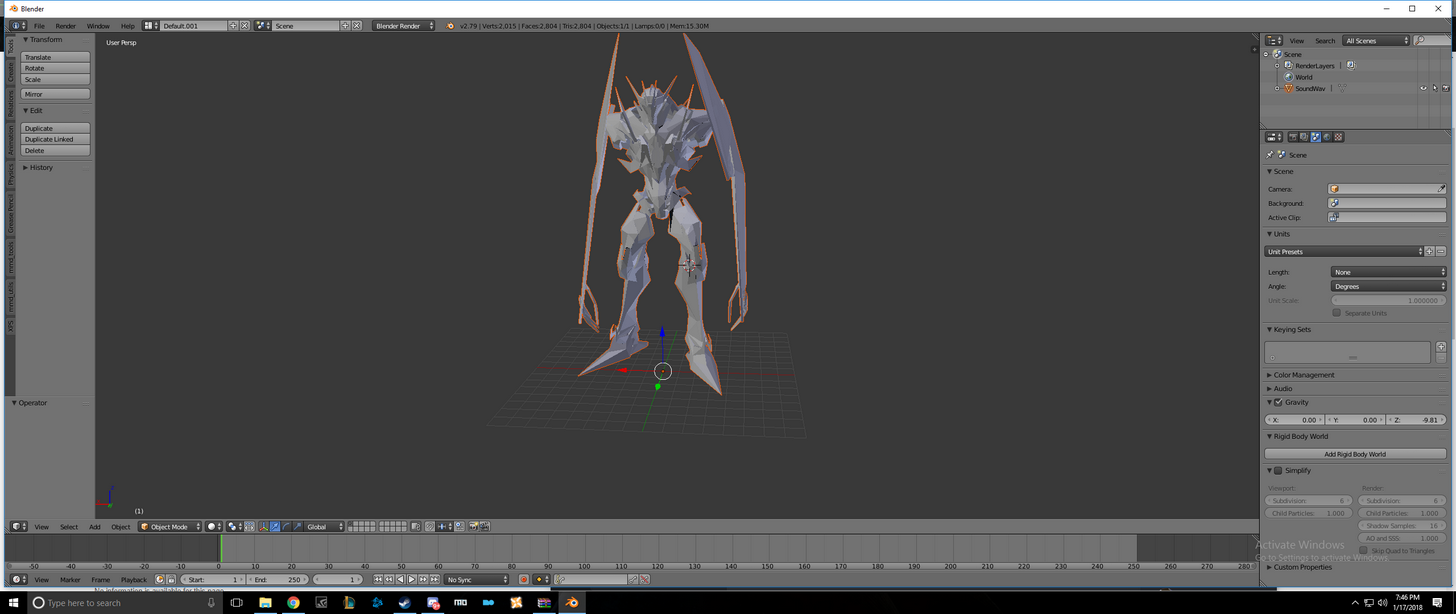Hide SoundWav with the eye icon
The height and width of the screenshot is (614, 1456).
click(x=1423, y=88)
